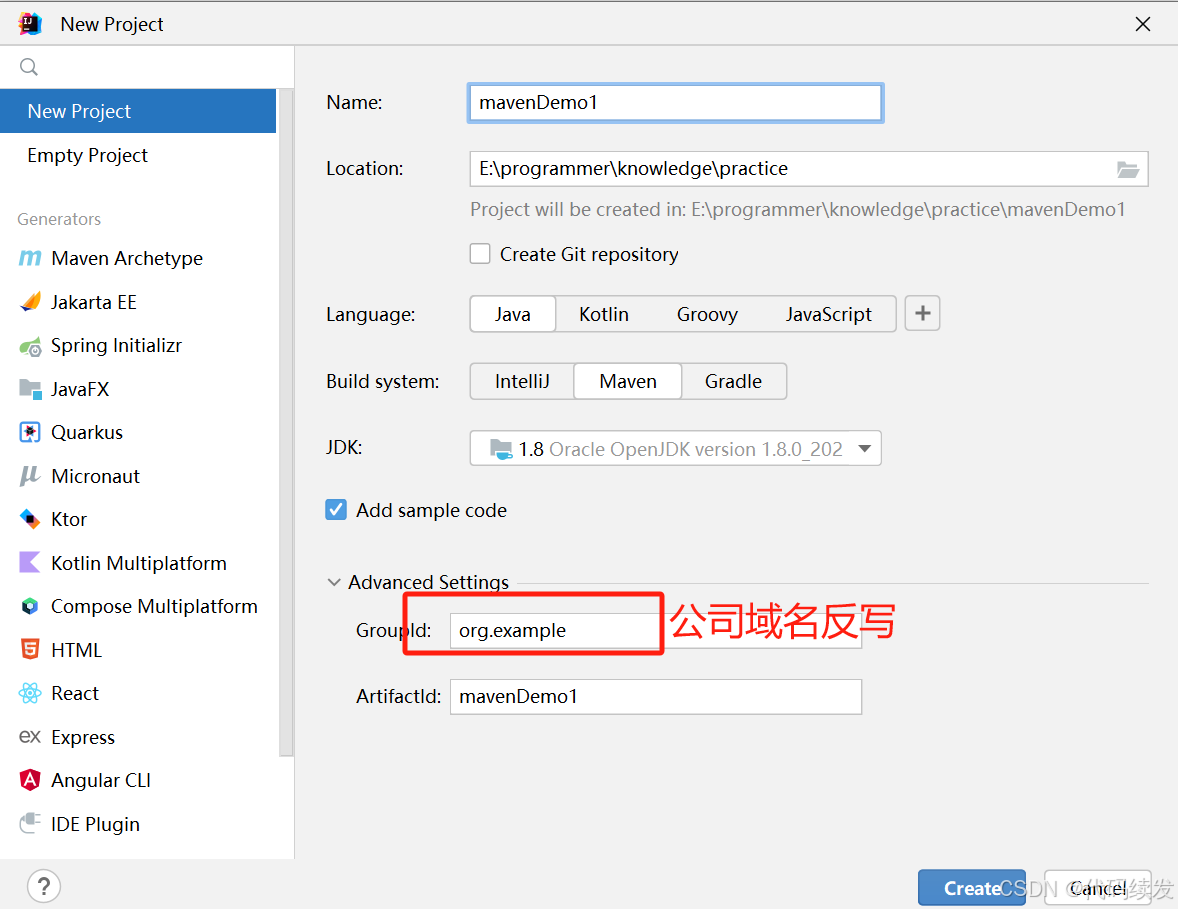This screenshot has width=1178, height=909.
Task: Select New Project in sidebar
Action: [x=138, y=111]
